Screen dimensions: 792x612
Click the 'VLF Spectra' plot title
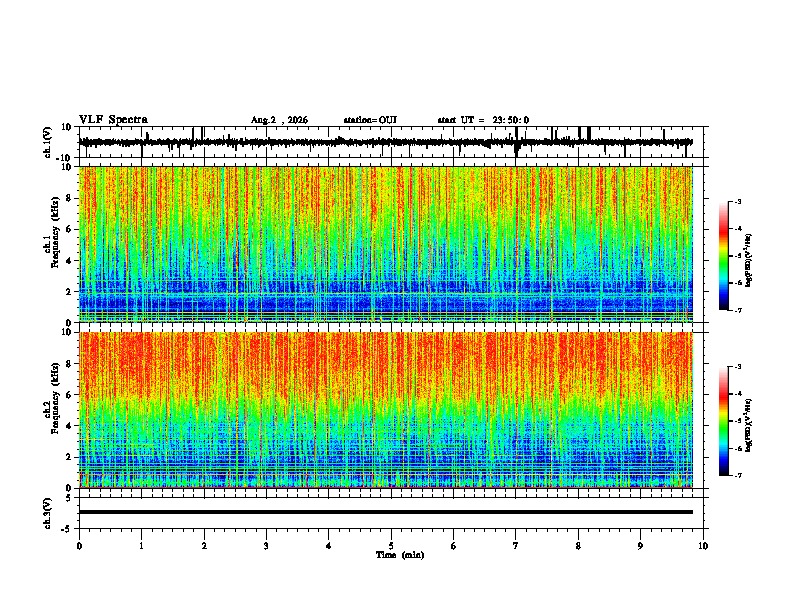[113, 120]
